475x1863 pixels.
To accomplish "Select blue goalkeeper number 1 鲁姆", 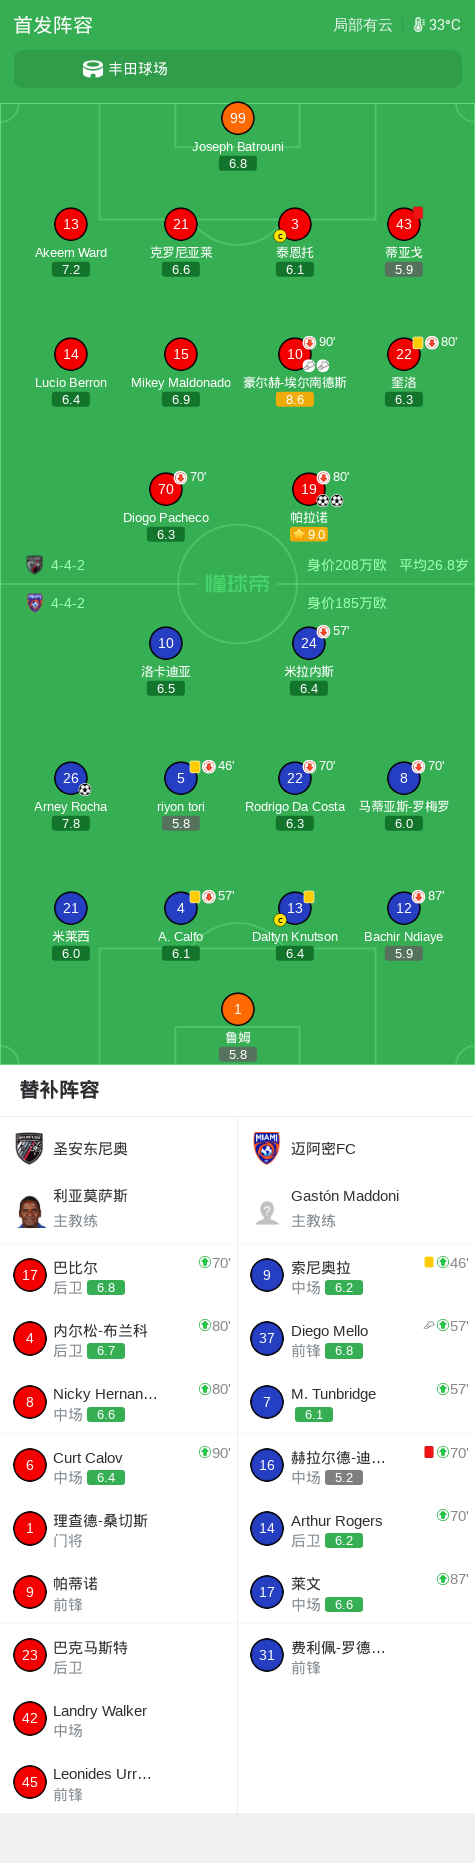I will (237, 1009).
